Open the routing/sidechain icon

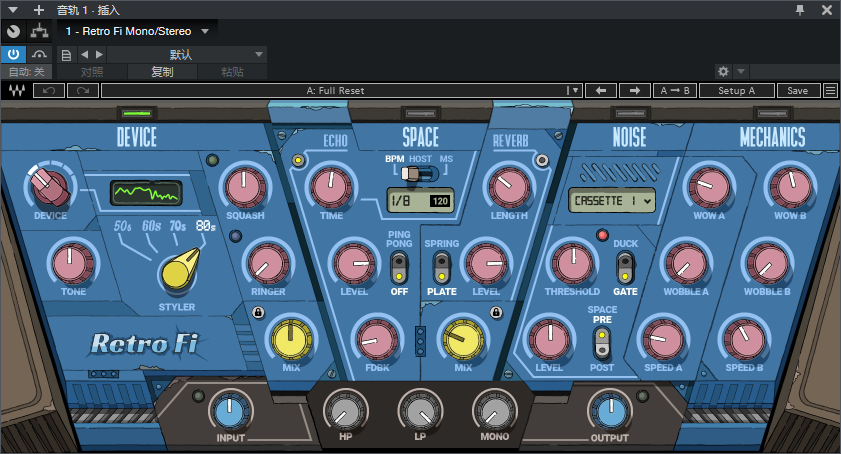[39, 31]
